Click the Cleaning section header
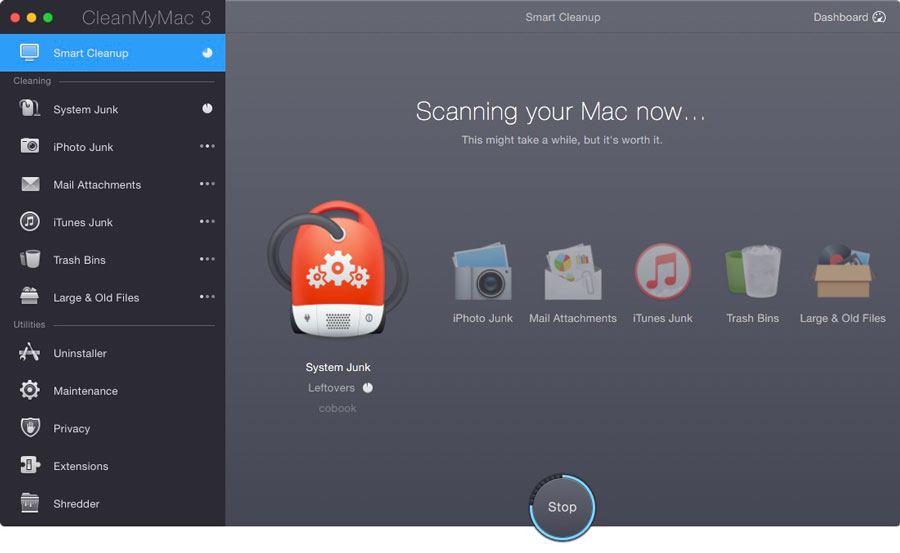 pyautogui.click(x=32, y=81)
